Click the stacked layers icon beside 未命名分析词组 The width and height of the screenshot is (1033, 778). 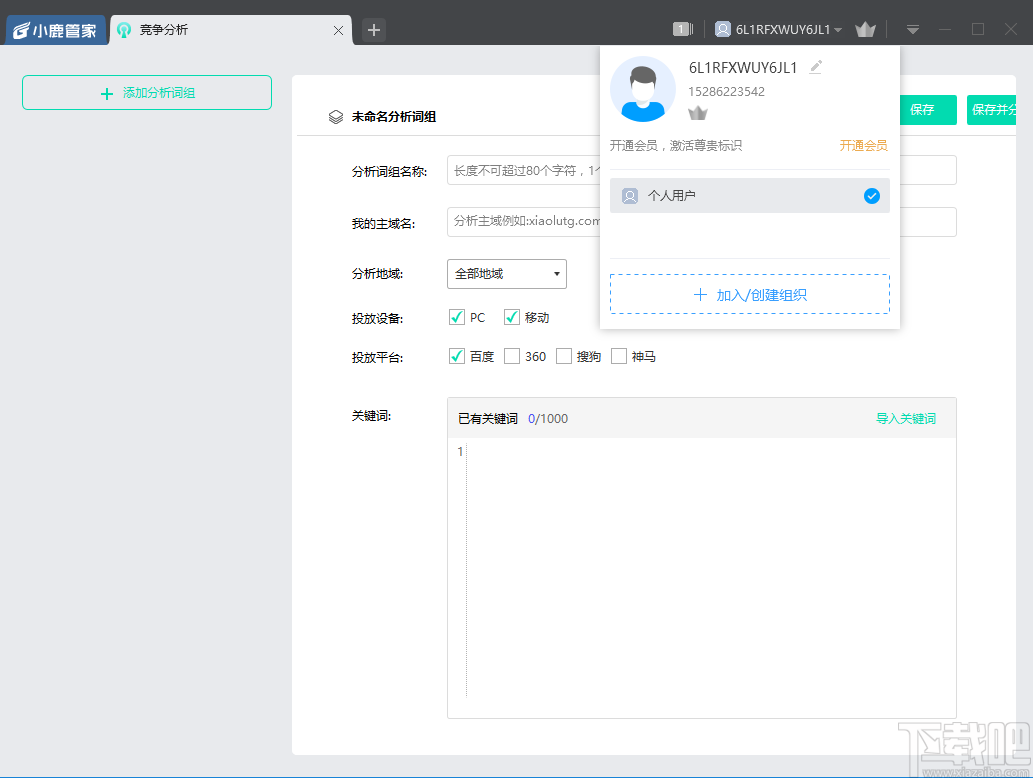click(335, 114)
